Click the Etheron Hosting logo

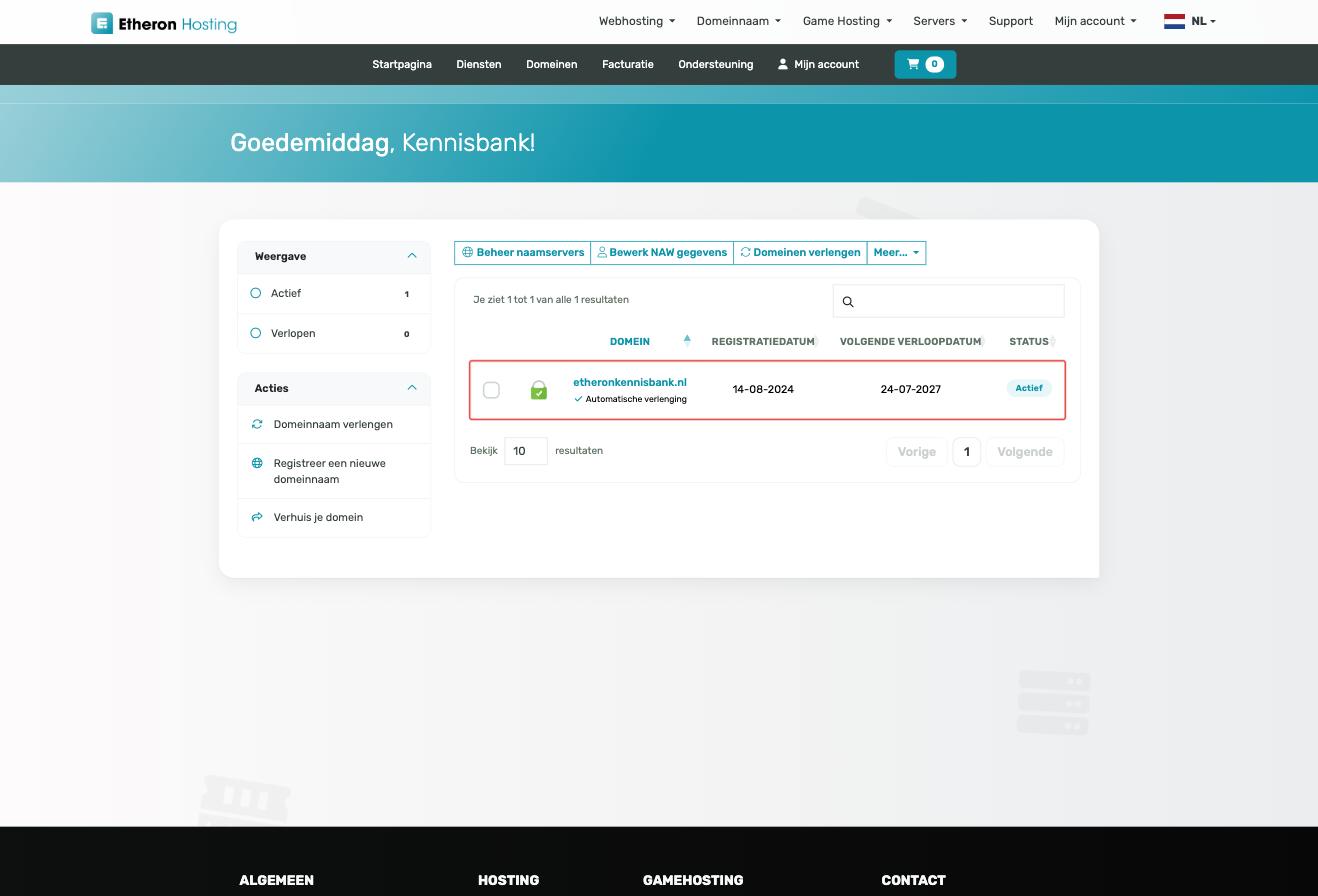click(x=164, y=23)
